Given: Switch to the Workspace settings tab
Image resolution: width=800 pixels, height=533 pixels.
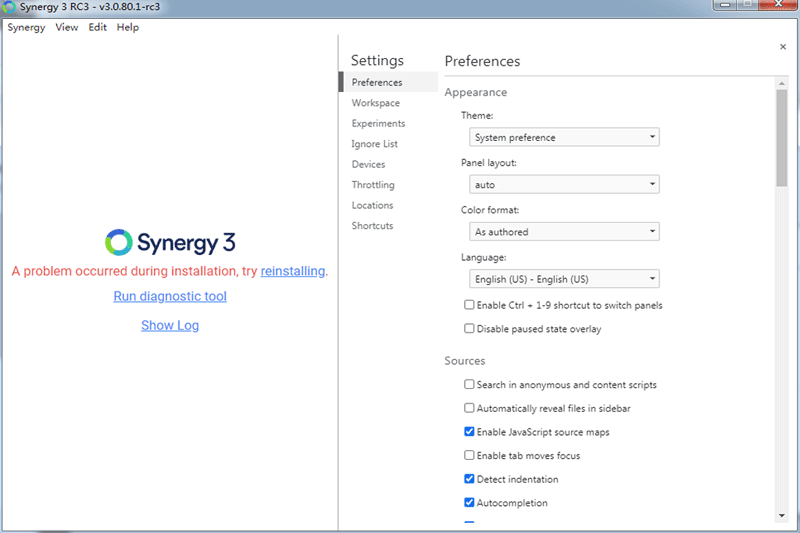Looking at the screenshot, I should 376,103.
